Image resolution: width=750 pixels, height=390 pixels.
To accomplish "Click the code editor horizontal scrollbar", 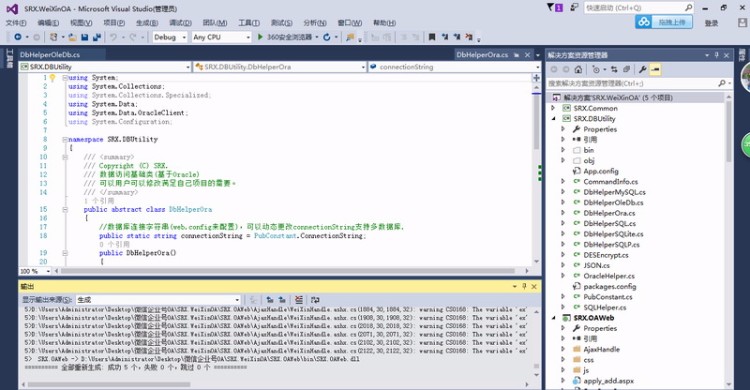I will click(287, 271).
